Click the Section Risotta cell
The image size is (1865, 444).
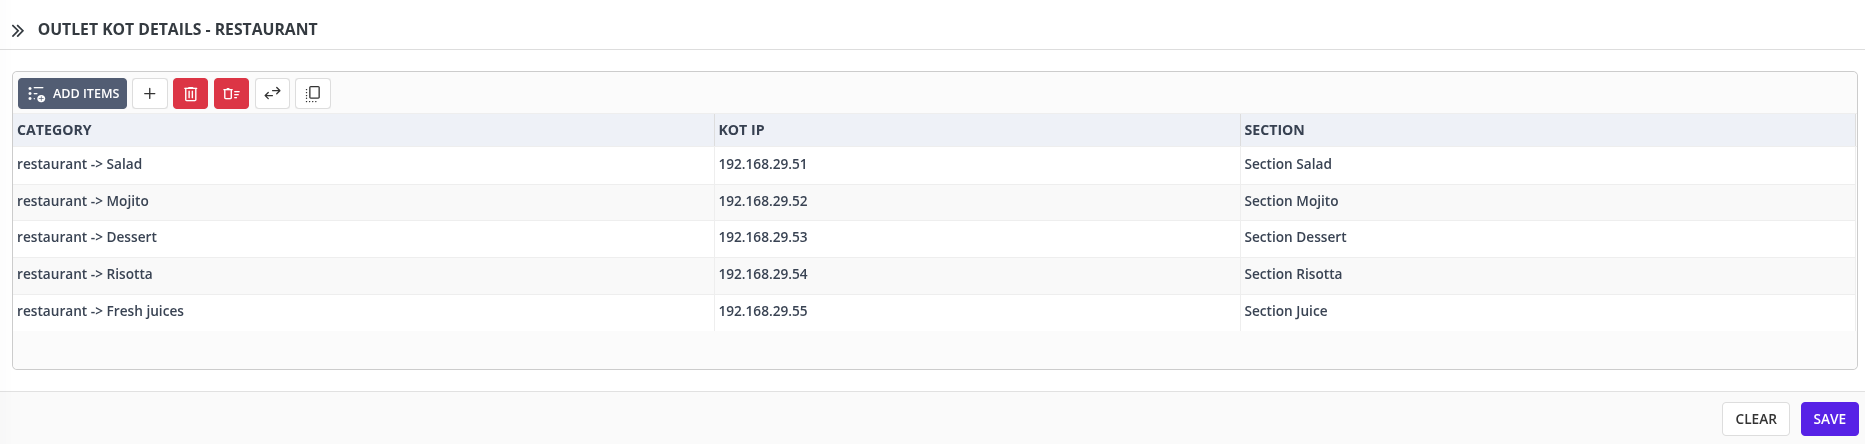pyautogui.click(x=1293, y=274)
